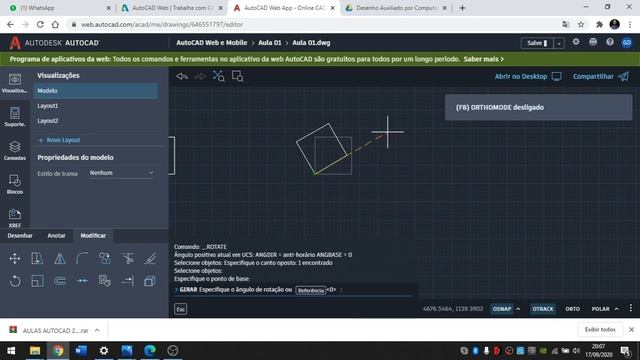
Task: Open the Camadas layers sidebar panel
Action: (15, 151)
